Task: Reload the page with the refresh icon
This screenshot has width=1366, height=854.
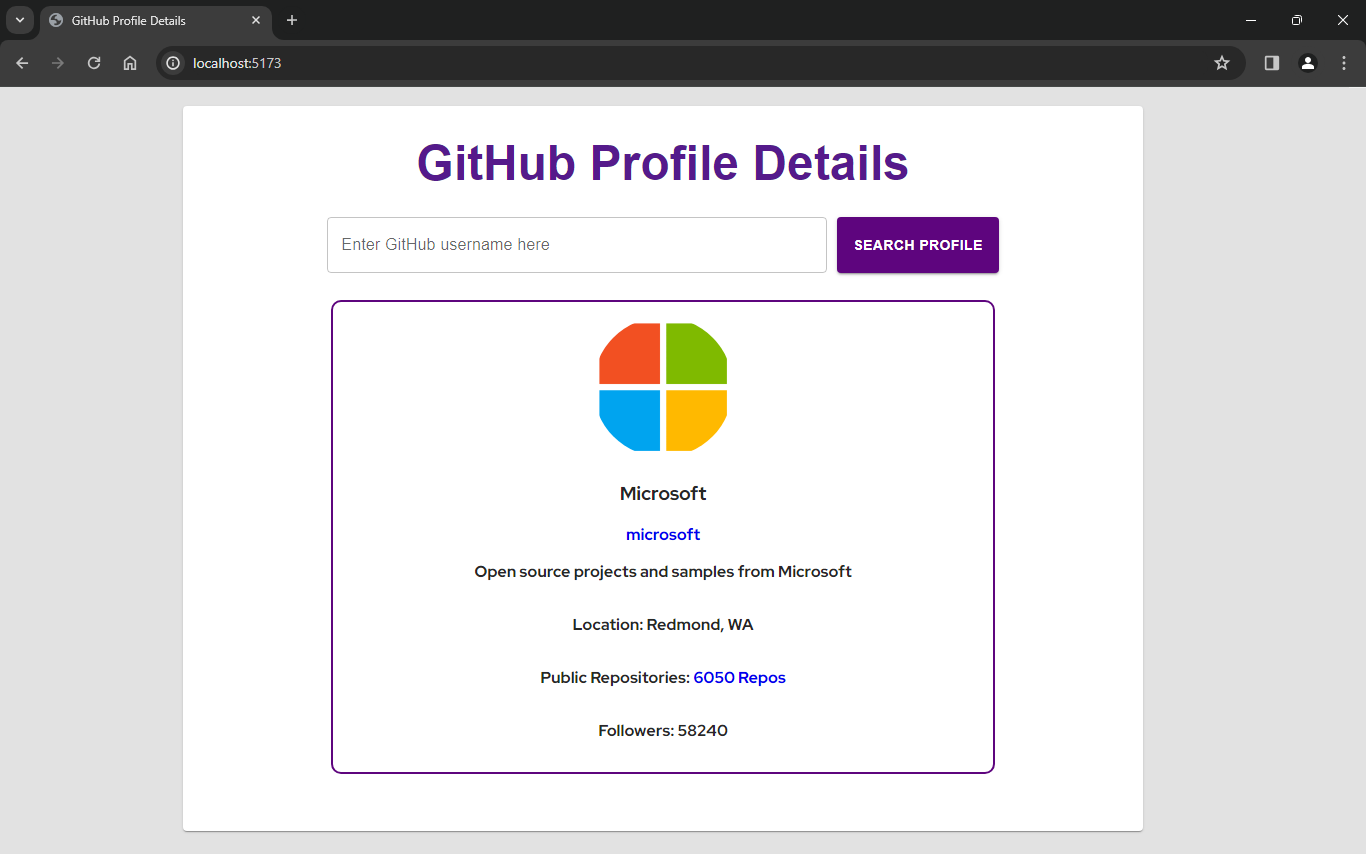Action: click(x=94, y=63)
